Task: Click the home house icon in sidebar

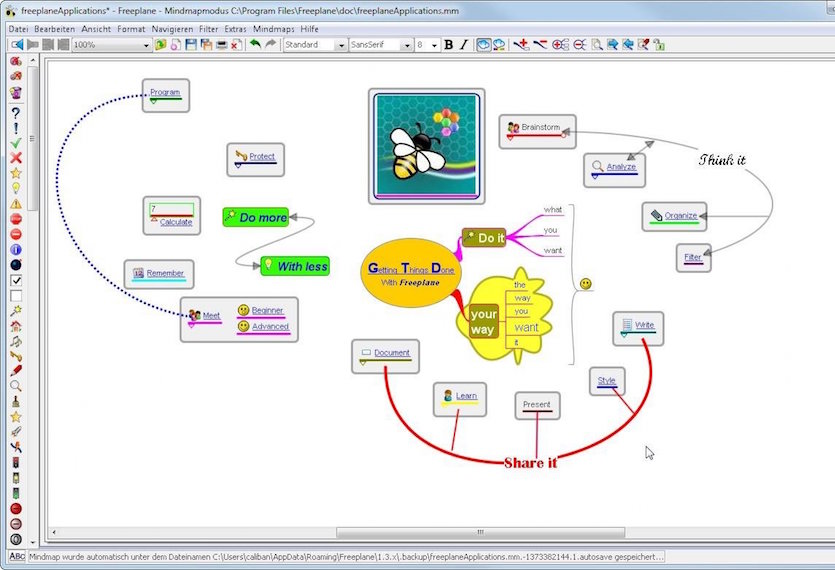Action: tap(16, 326)
